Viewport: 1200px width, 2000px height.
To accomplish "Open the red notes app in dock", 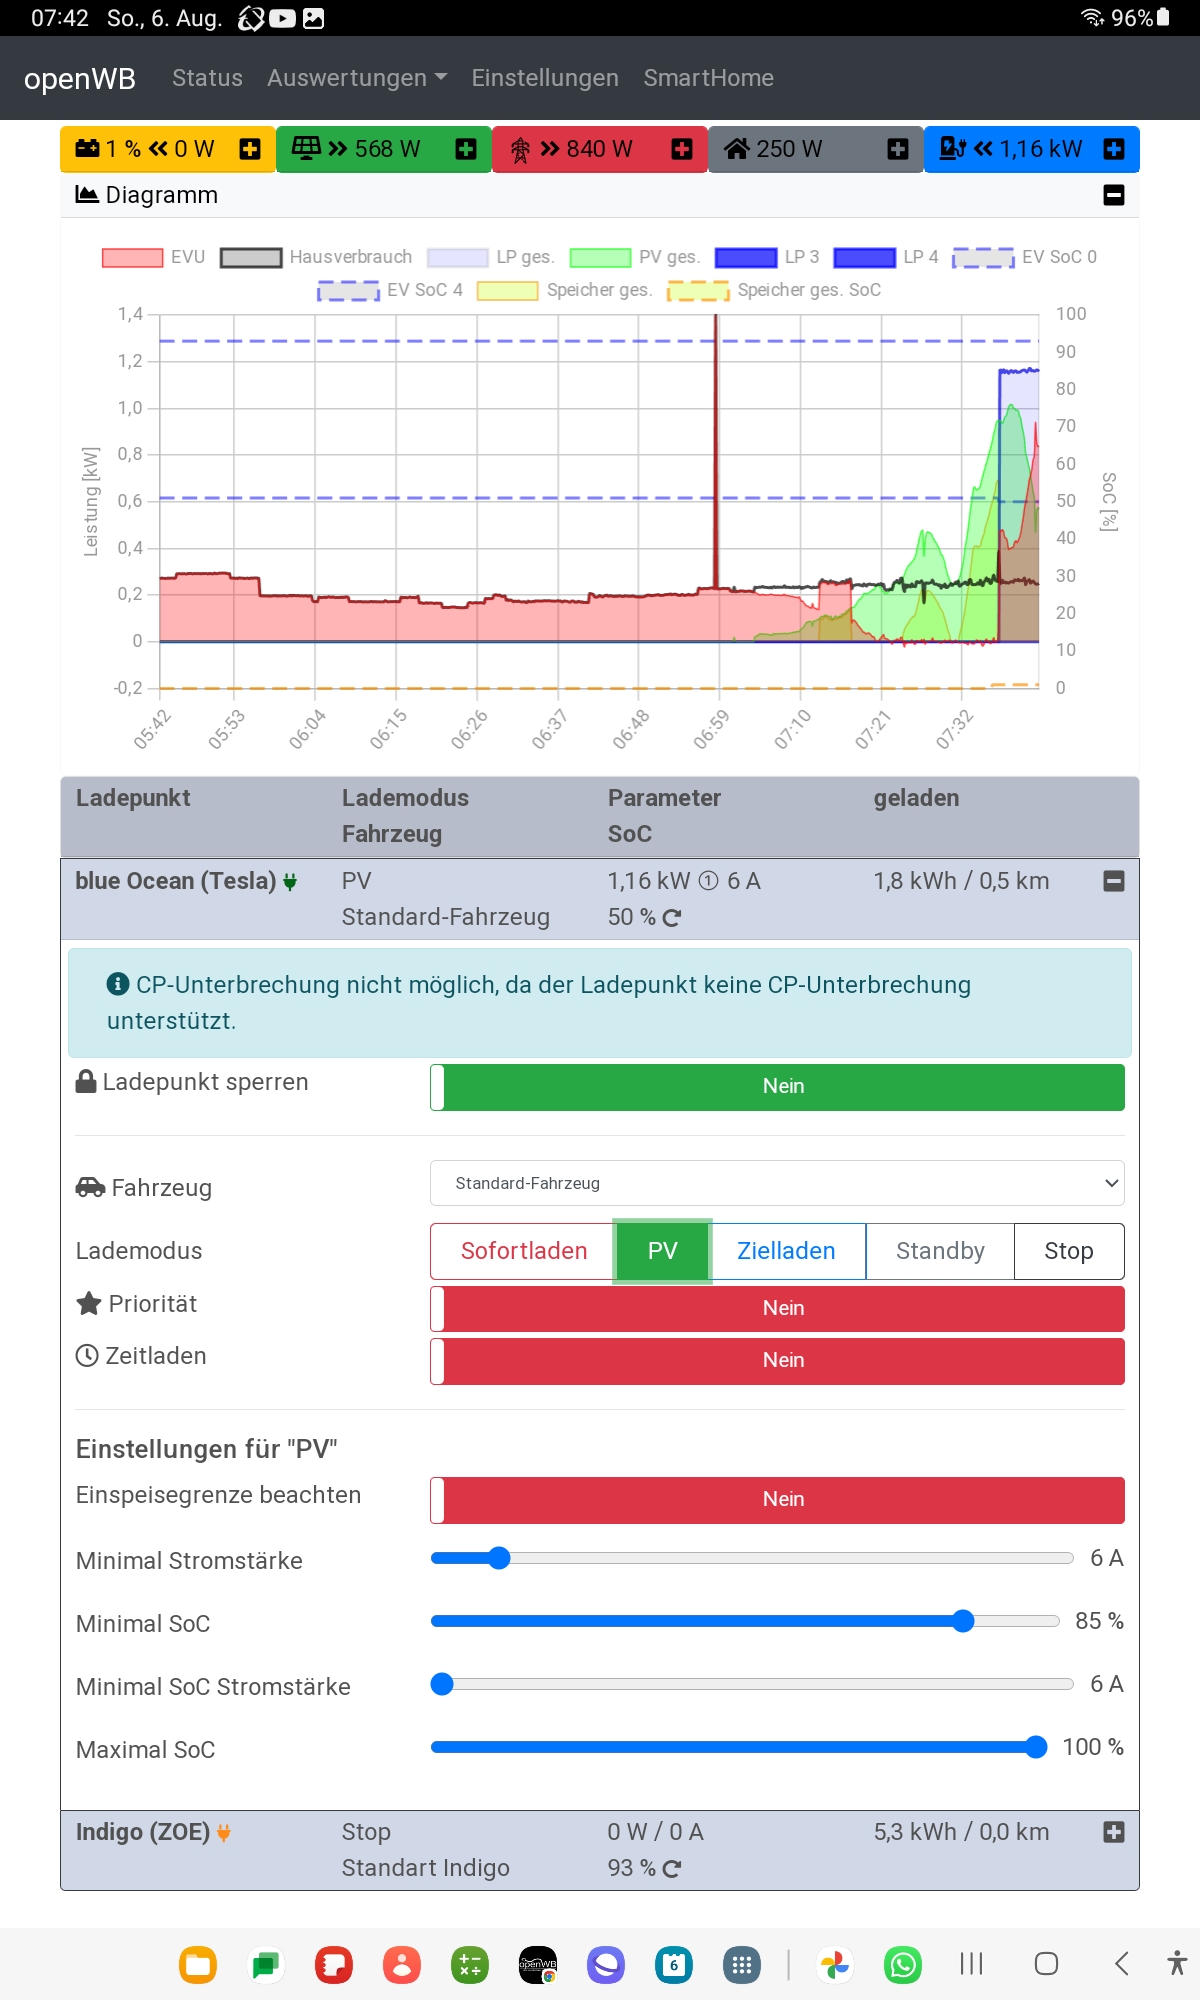I will pos(334,1965).
